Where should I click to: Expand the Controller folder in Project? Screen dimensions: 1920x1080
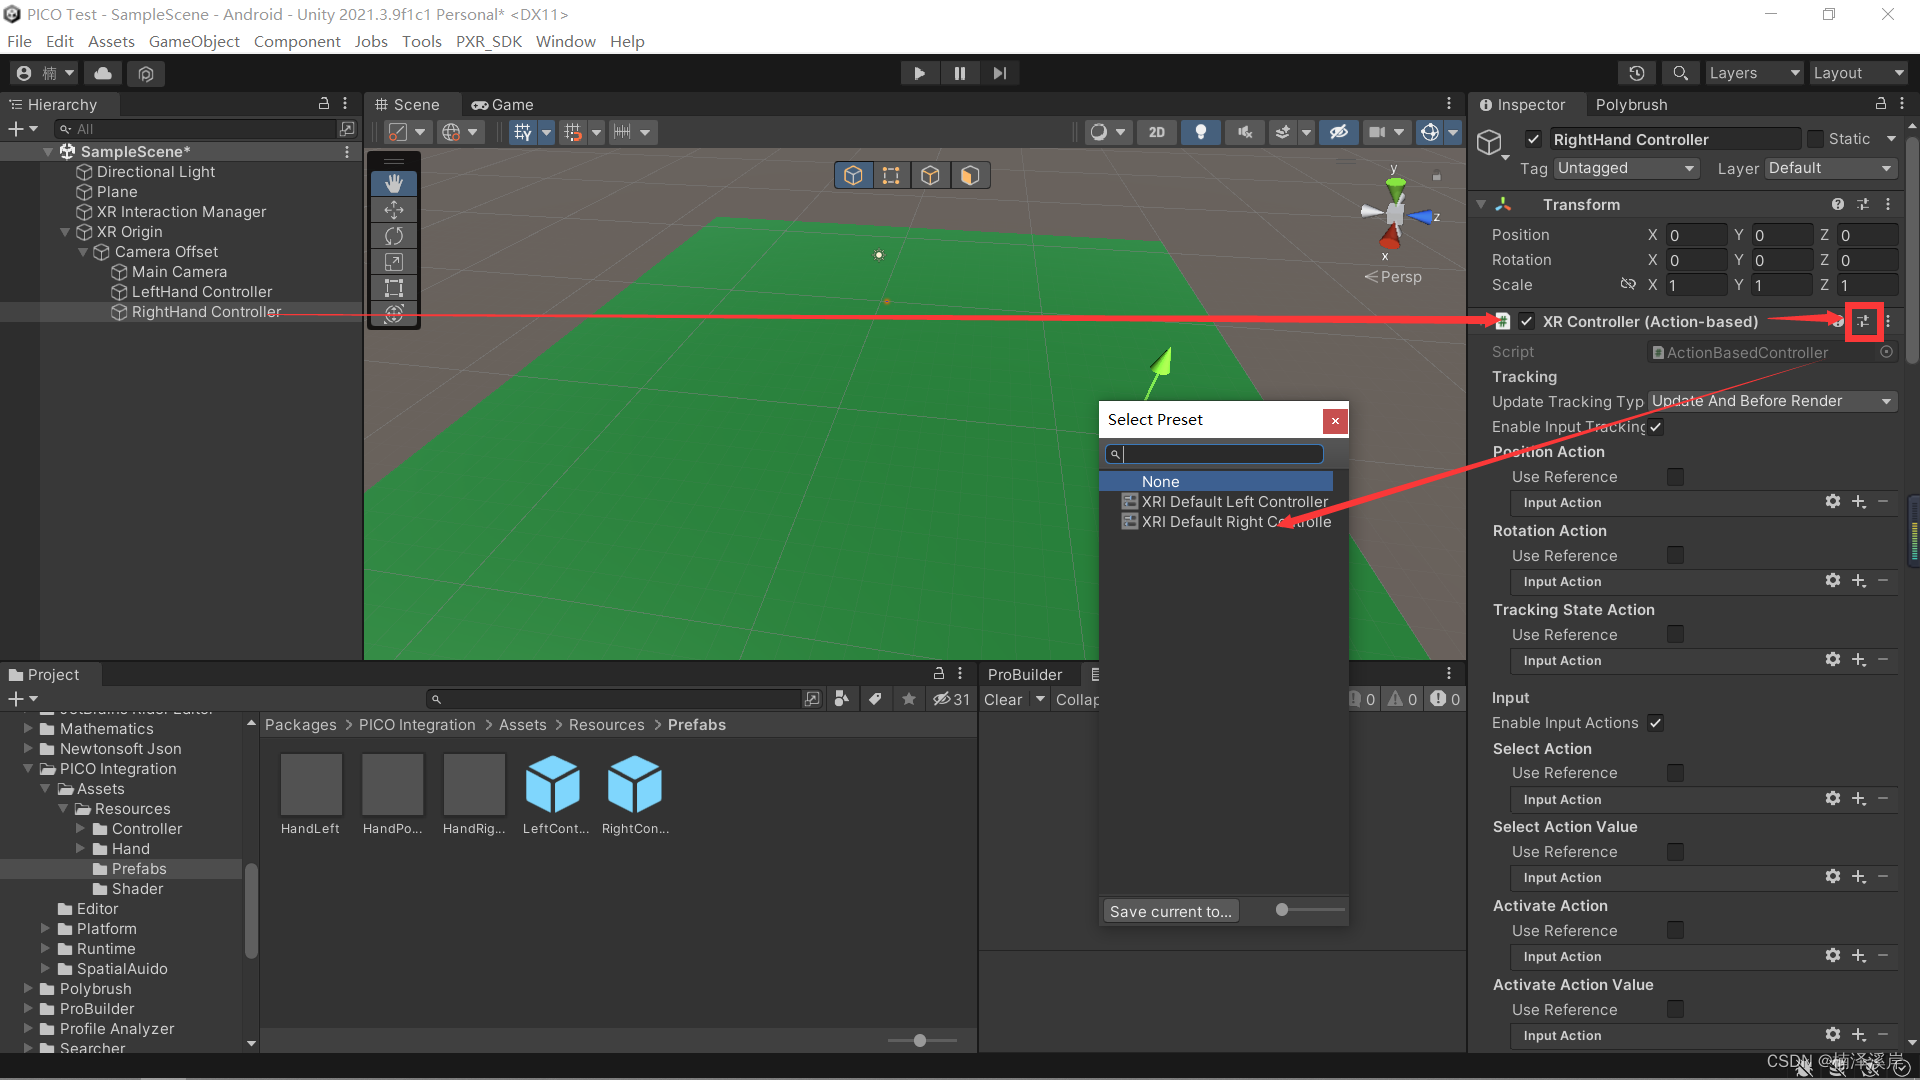point(81,829)
